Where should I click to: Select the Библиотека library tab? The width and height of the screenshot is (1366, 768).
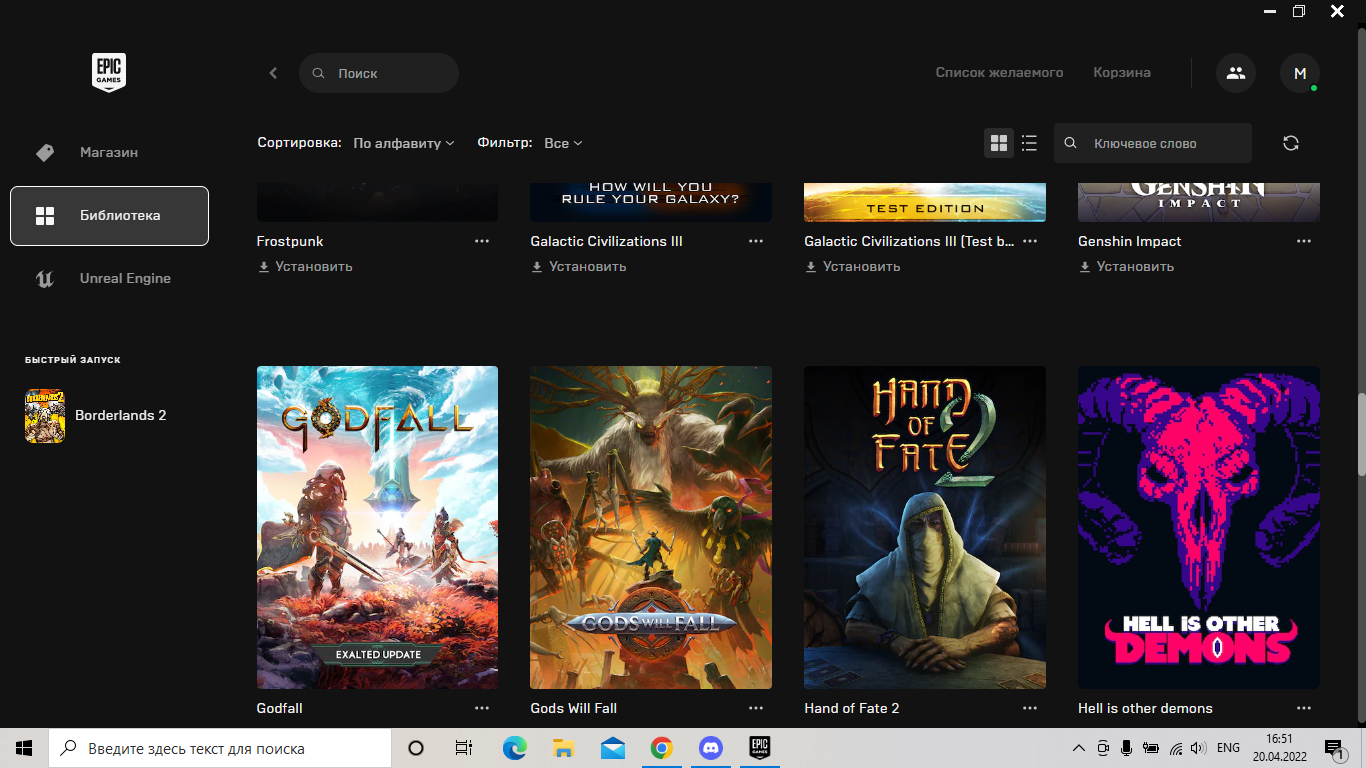tap(109, 215)
